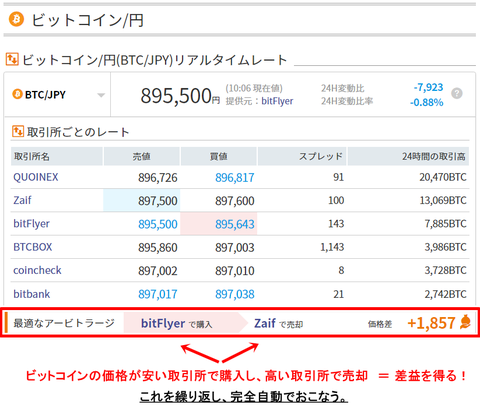Click coincheck sell price 897,002

(158, 271)
